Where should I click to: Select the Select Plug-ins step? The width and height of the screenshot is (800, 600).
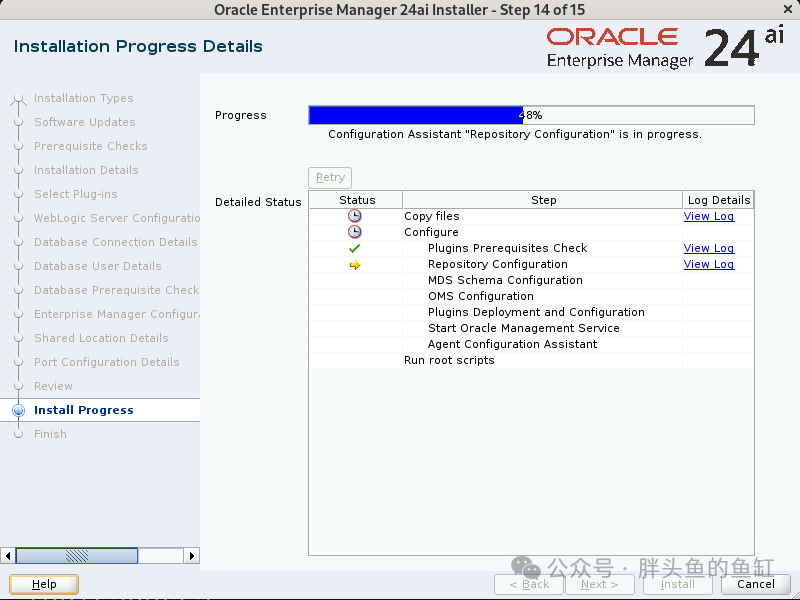pyautogui.click(x=76, y=194)
